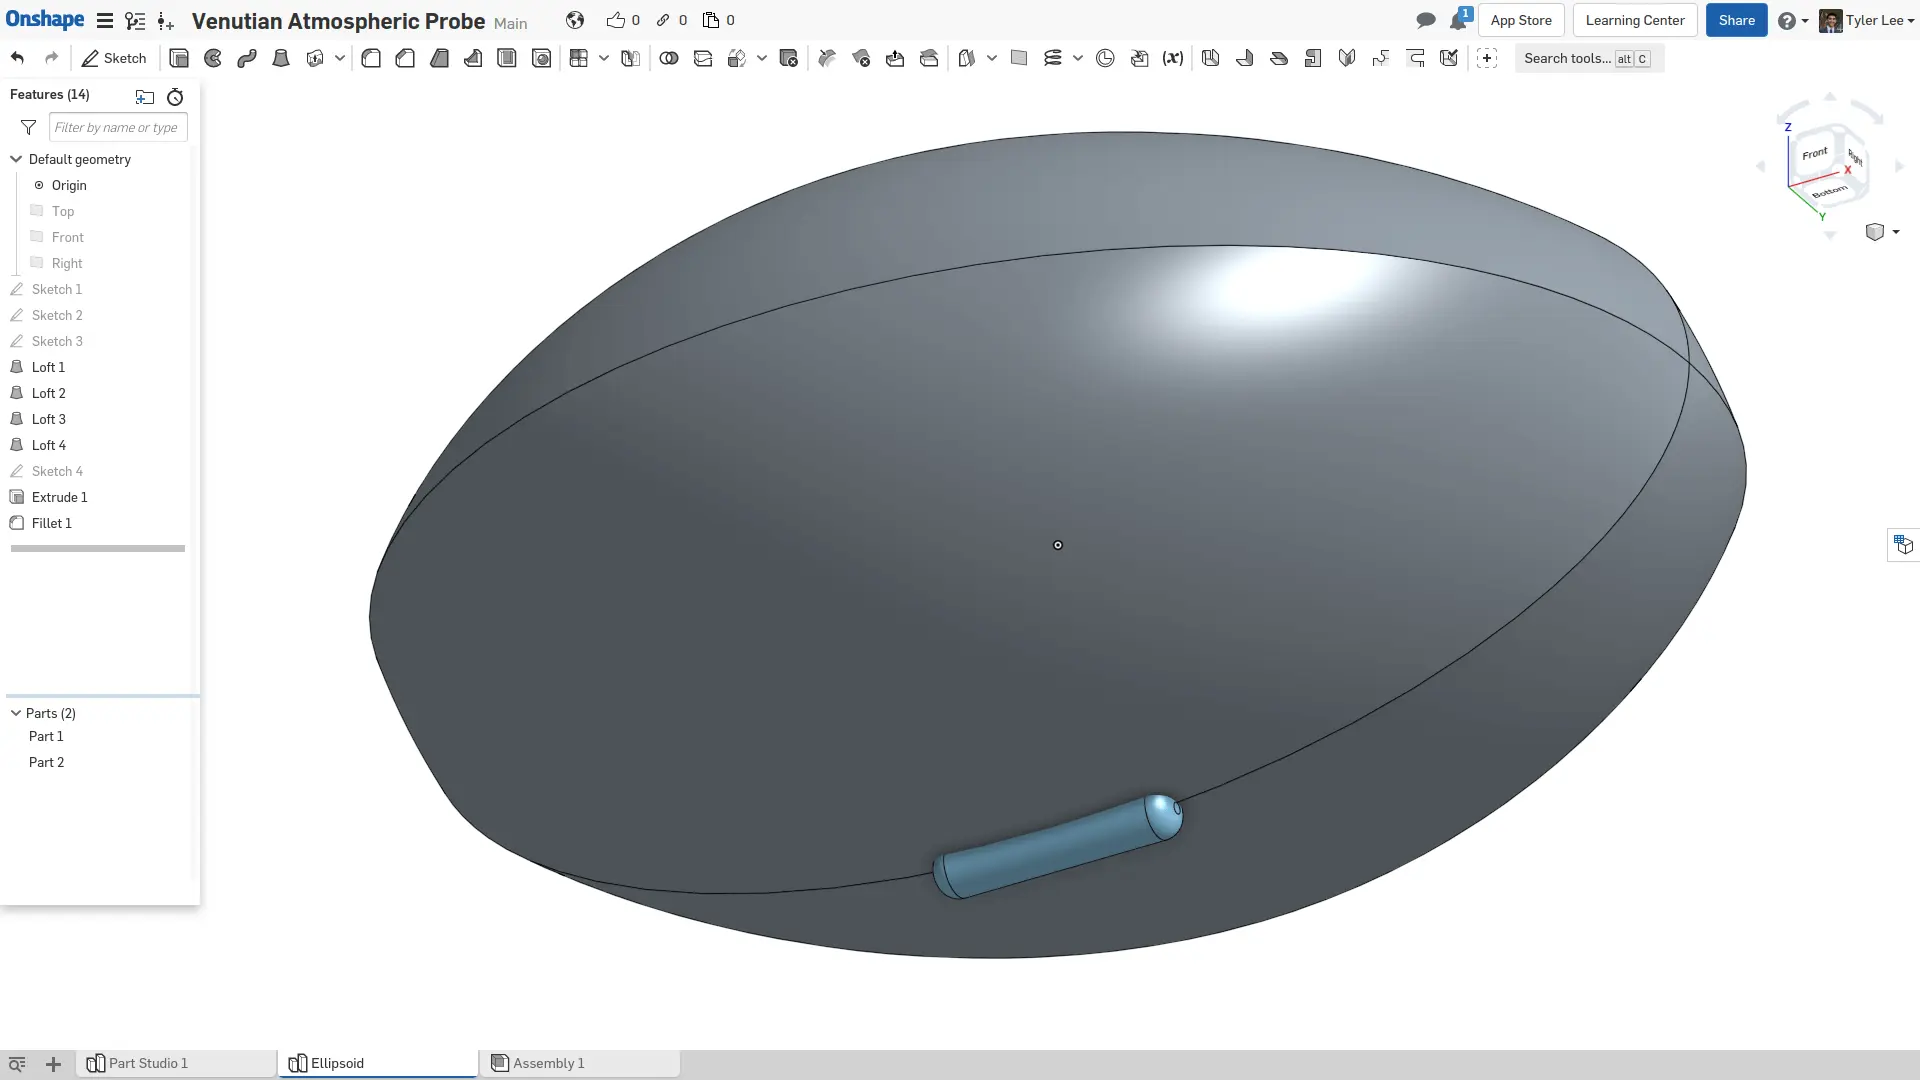Open the main Onshape menu
Viewport: 1920px width, 1080px height.
(105, 21)
